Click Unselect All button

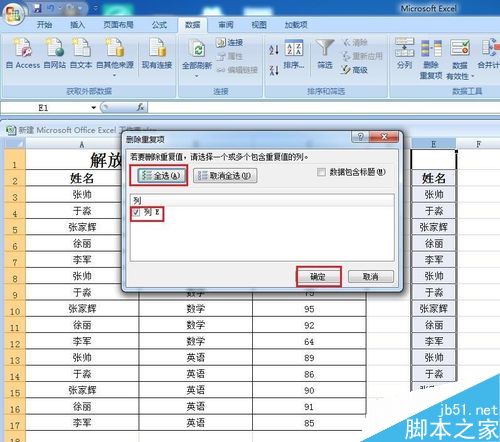[x=225, y=176]
